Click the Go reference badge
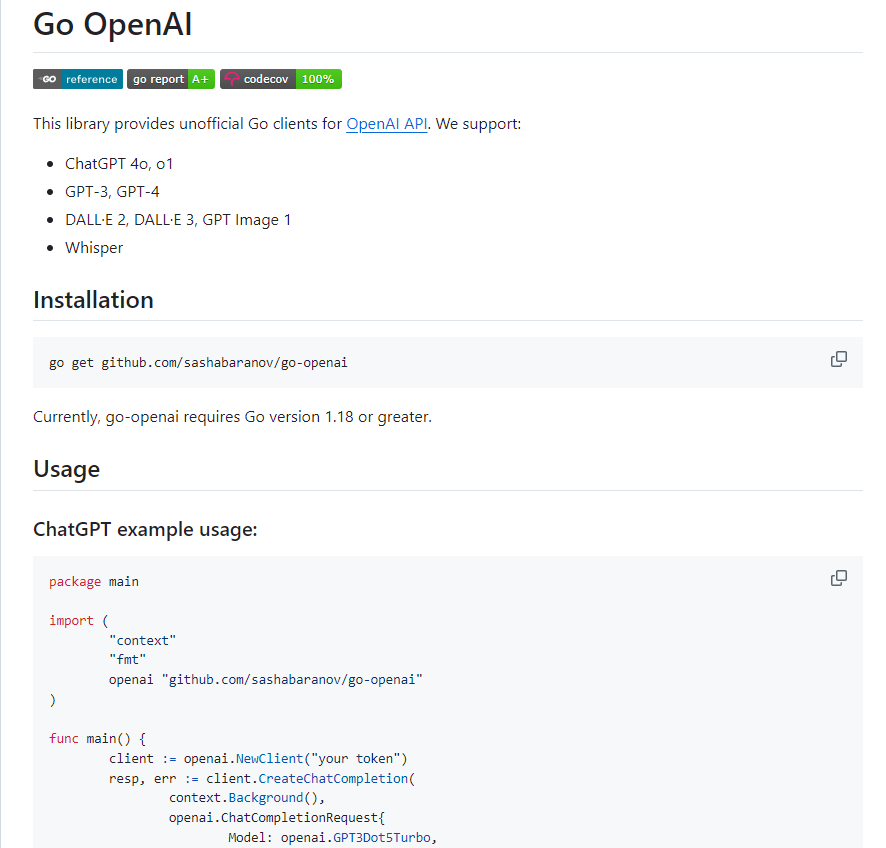Screen dimensions: 886x848 click(x=78, y=79)
